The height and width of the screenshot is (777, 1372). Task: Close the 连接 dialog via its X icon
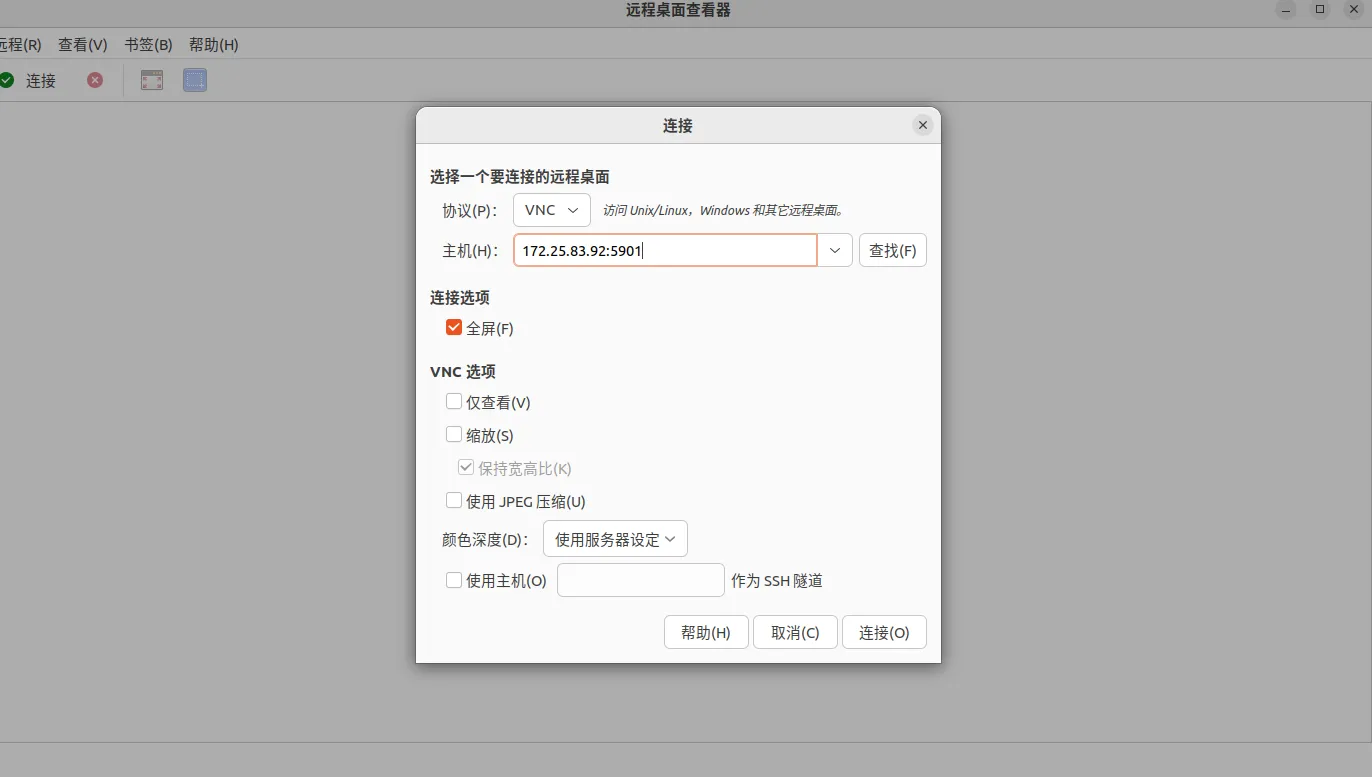(922, 124)
